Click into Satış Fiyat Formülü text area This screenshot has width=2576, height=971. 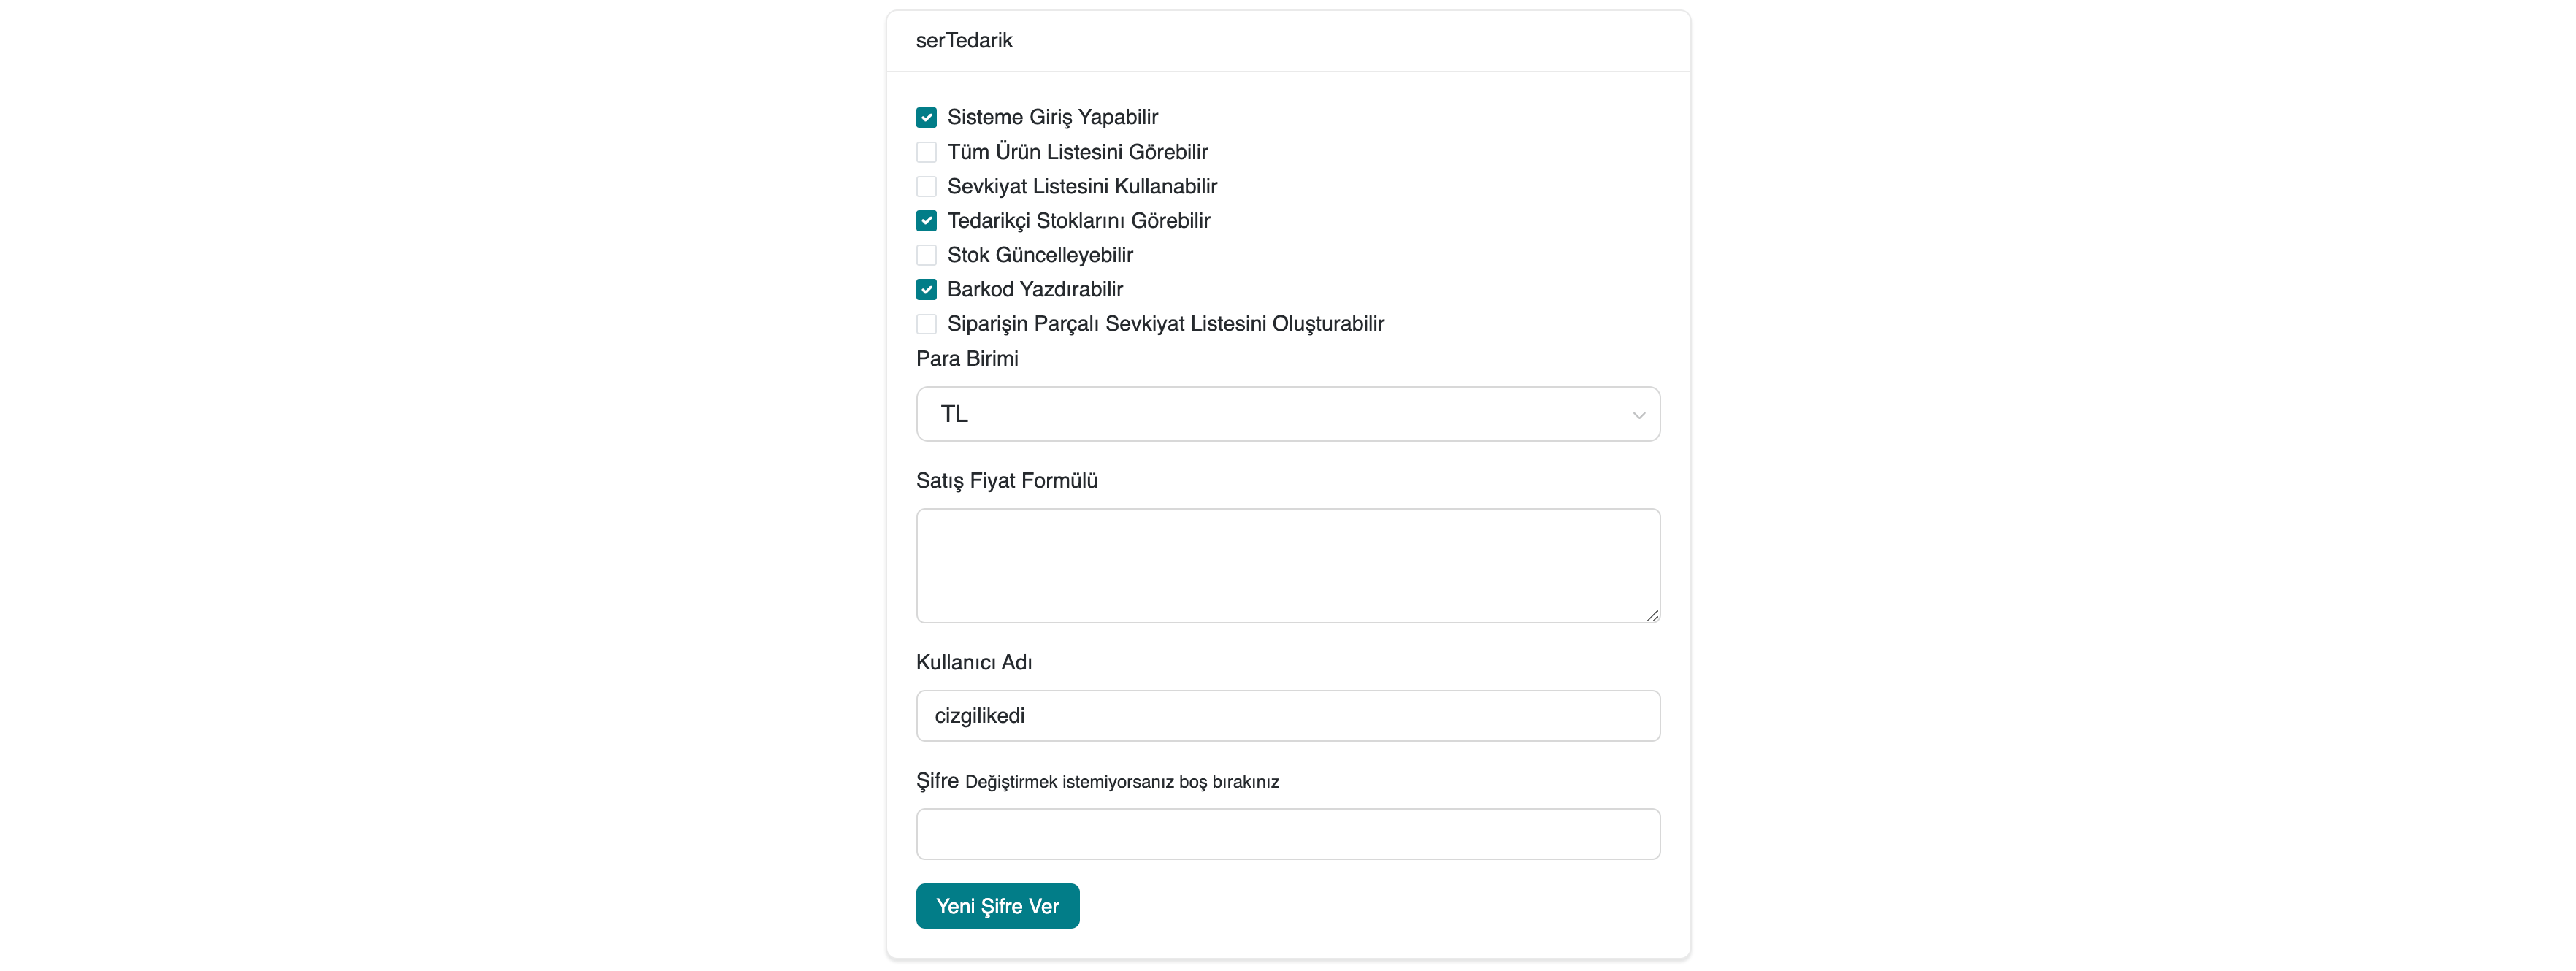[1287, 565]
